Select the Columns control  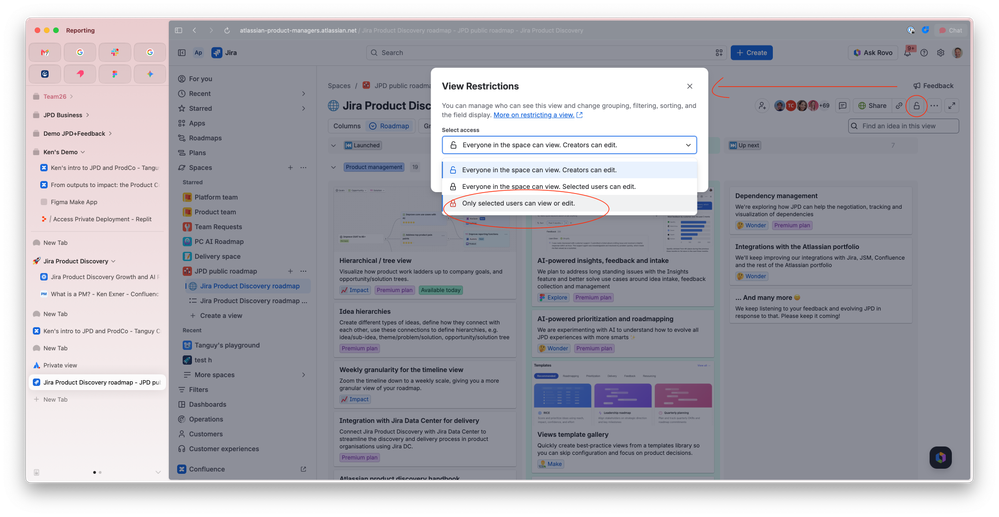(347, 126)
